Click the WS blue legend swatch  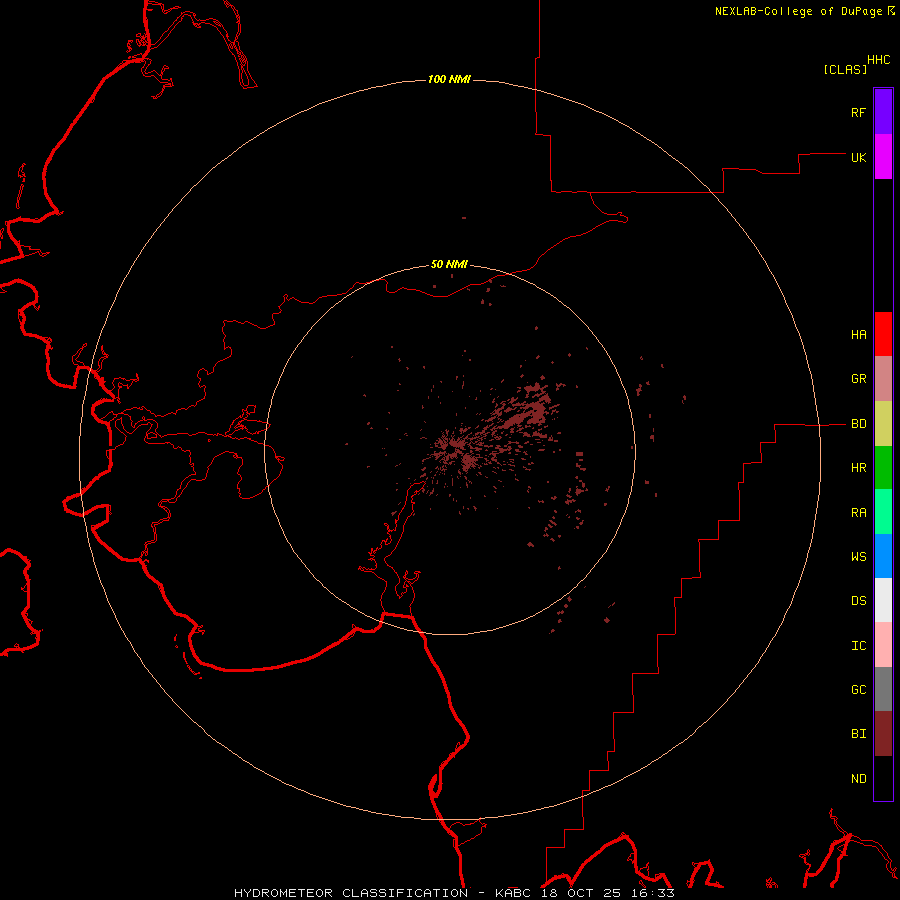click(883, 556)
